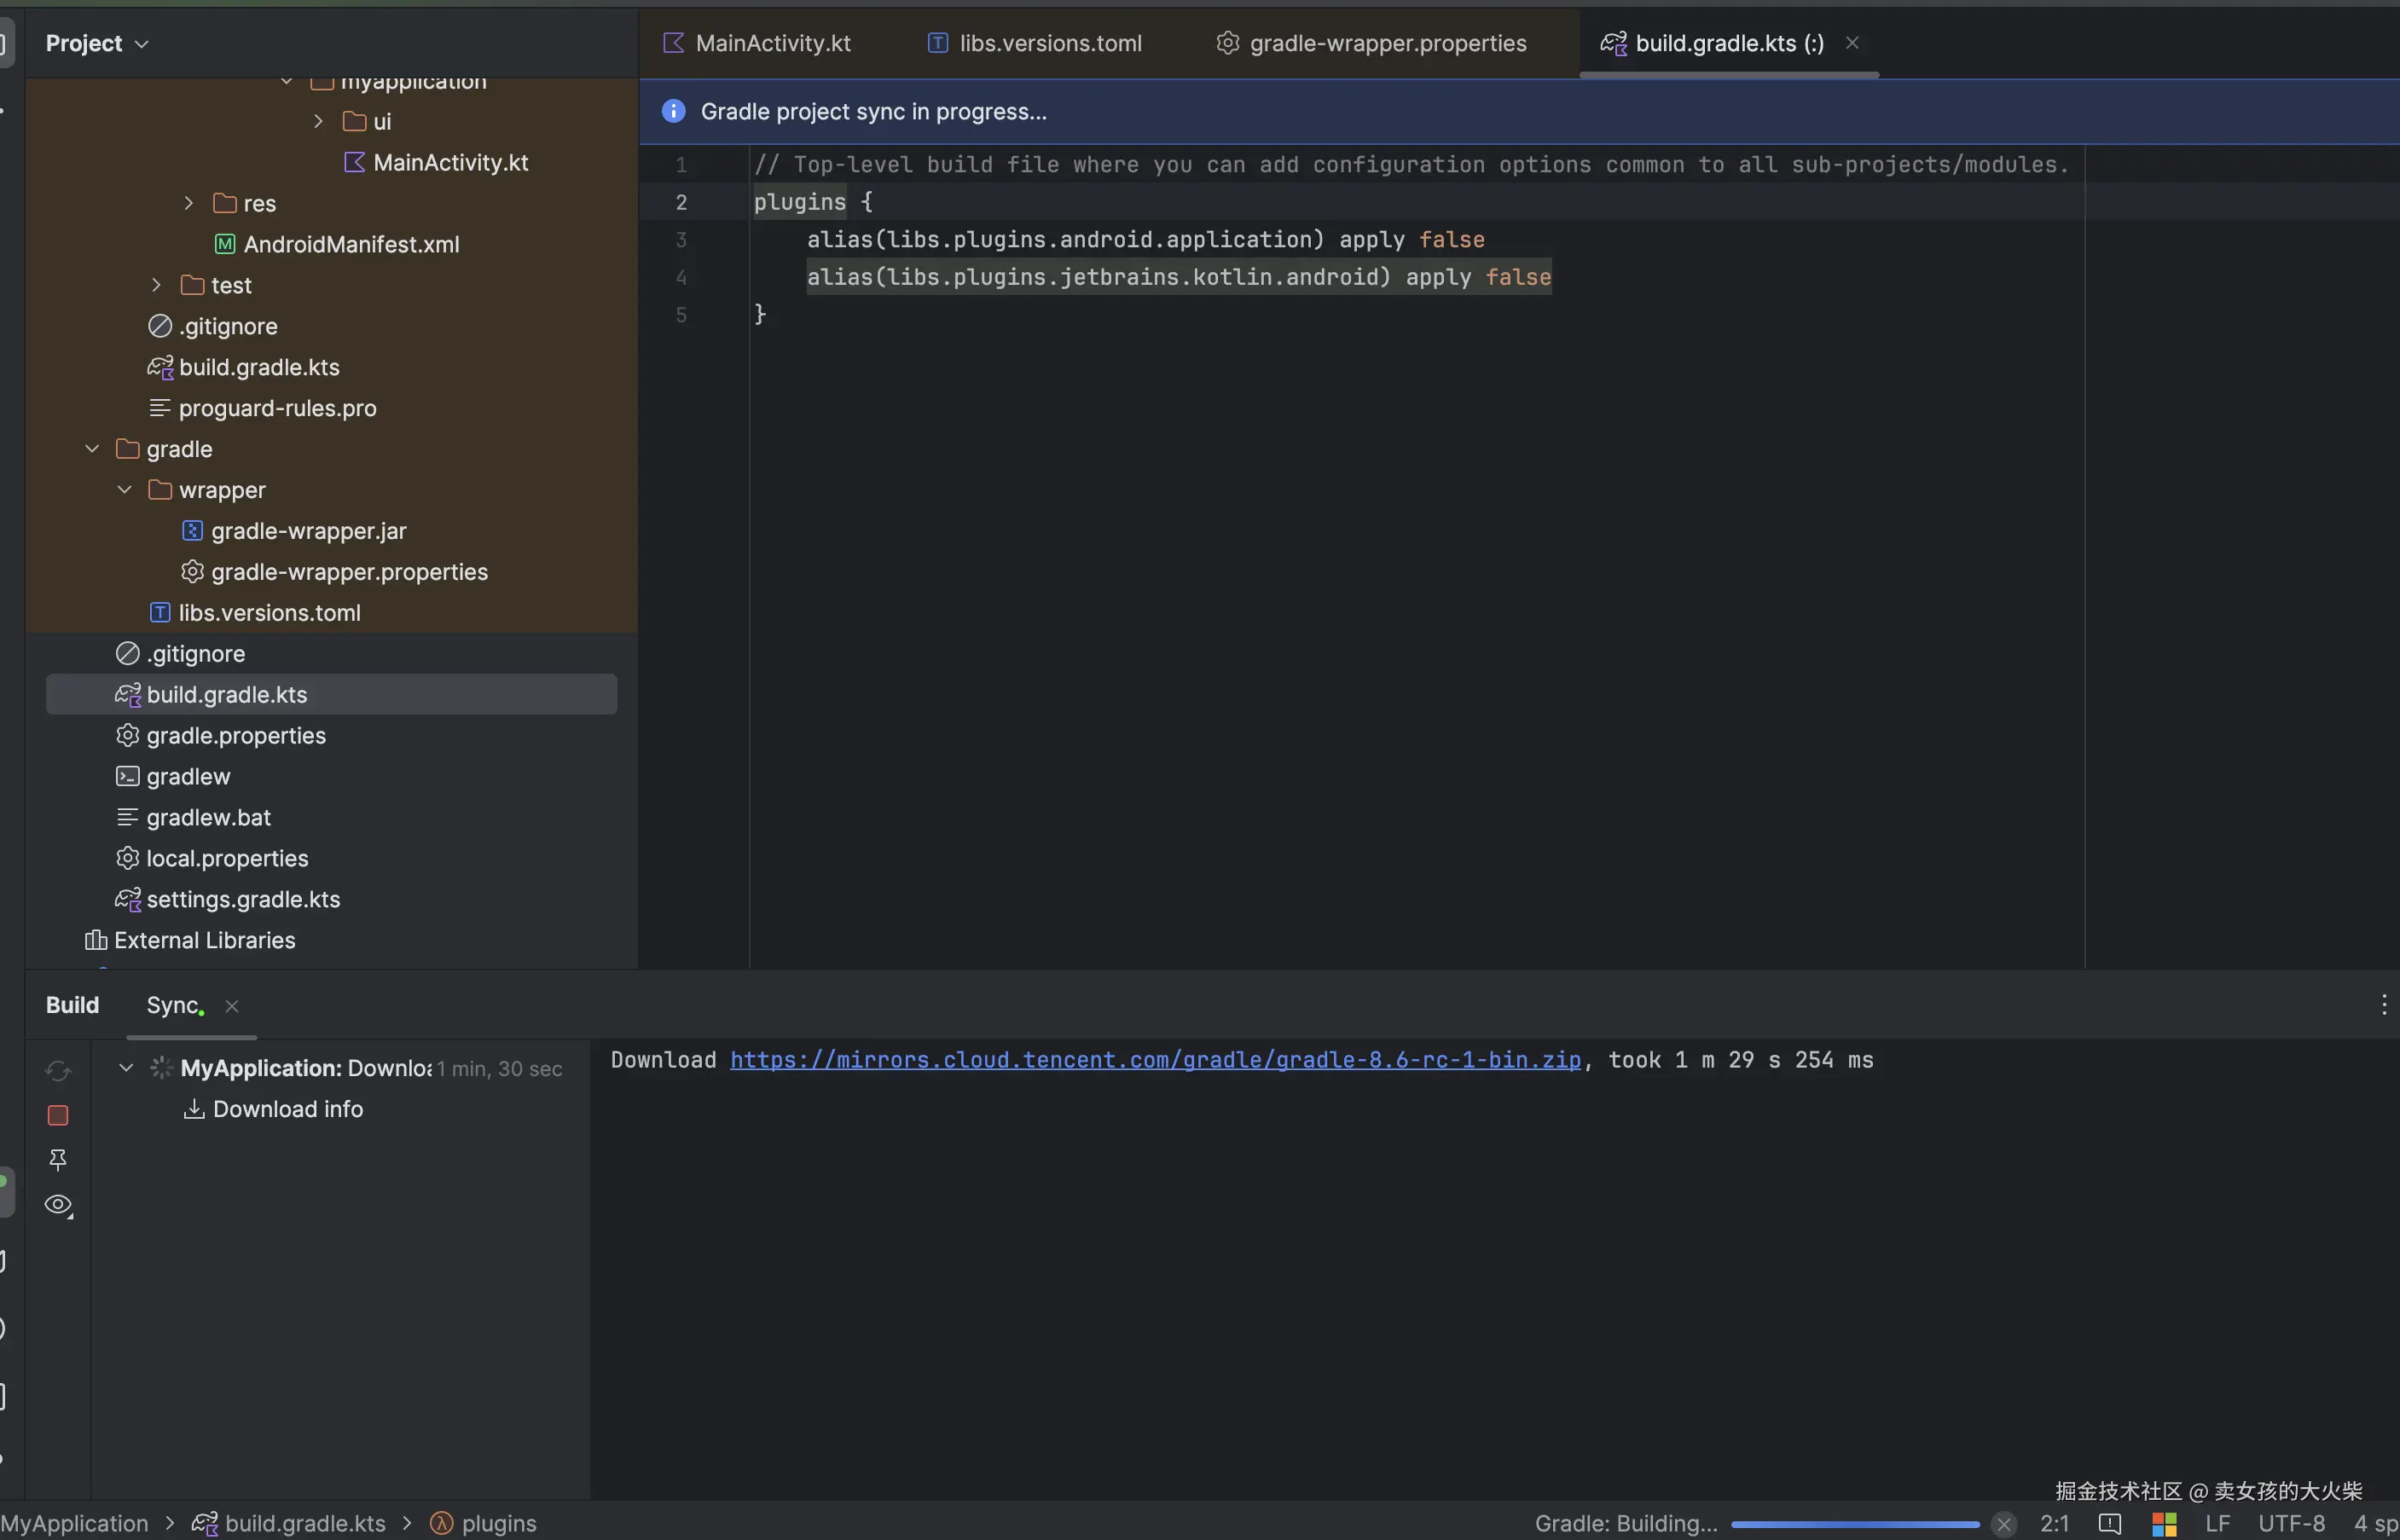2400x1540 pixels.
Task: Click the UTF-8 encoding status widget
Action: click(2291, 1524)
